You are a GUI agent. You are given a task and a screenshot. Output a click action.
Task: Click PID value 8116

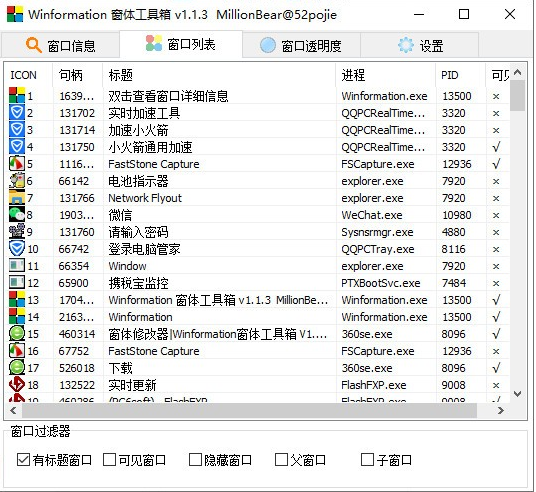pyautogui.click(x=453, y=249)
